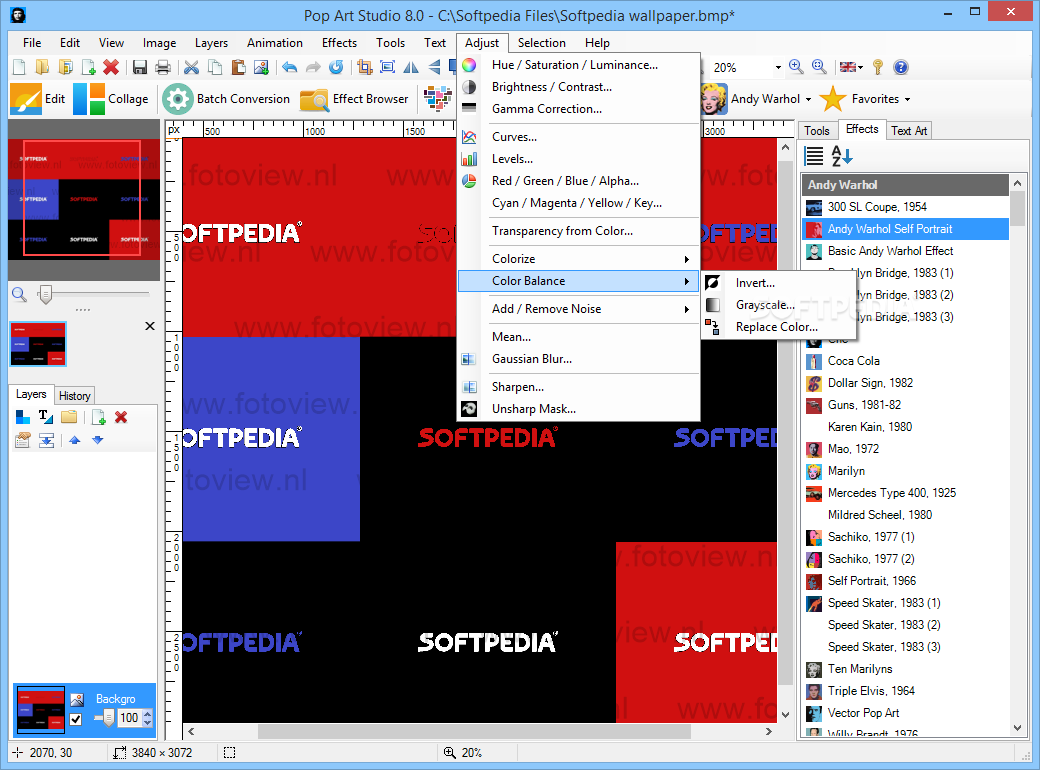This screenshot has height=770, width=1040.
Task: Expand the Add / Remove Noise submenu
Action: coord(578,308)
